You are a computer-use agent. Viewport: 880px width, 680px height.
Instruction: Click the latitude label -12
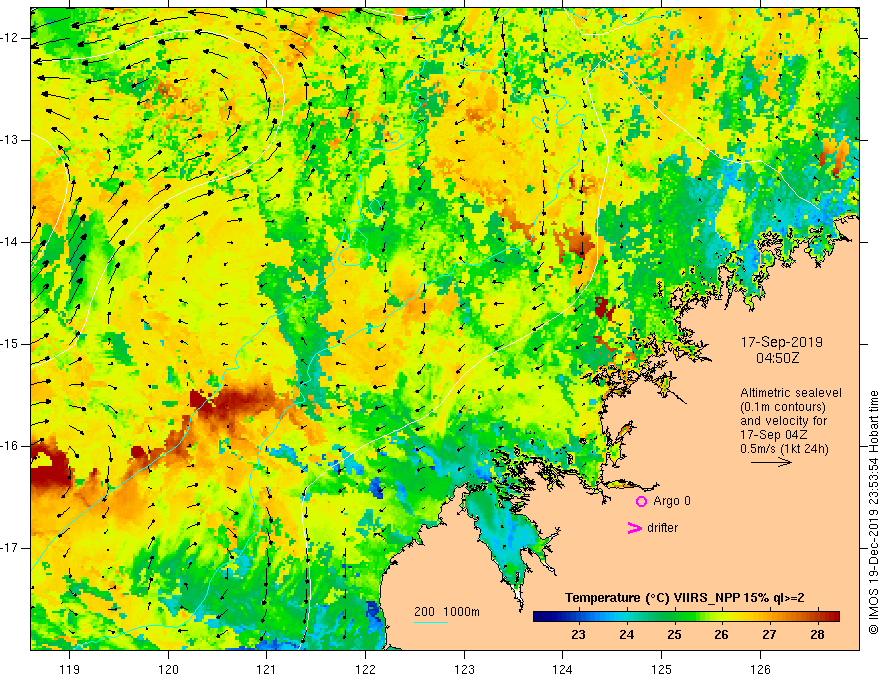point(10,38)
